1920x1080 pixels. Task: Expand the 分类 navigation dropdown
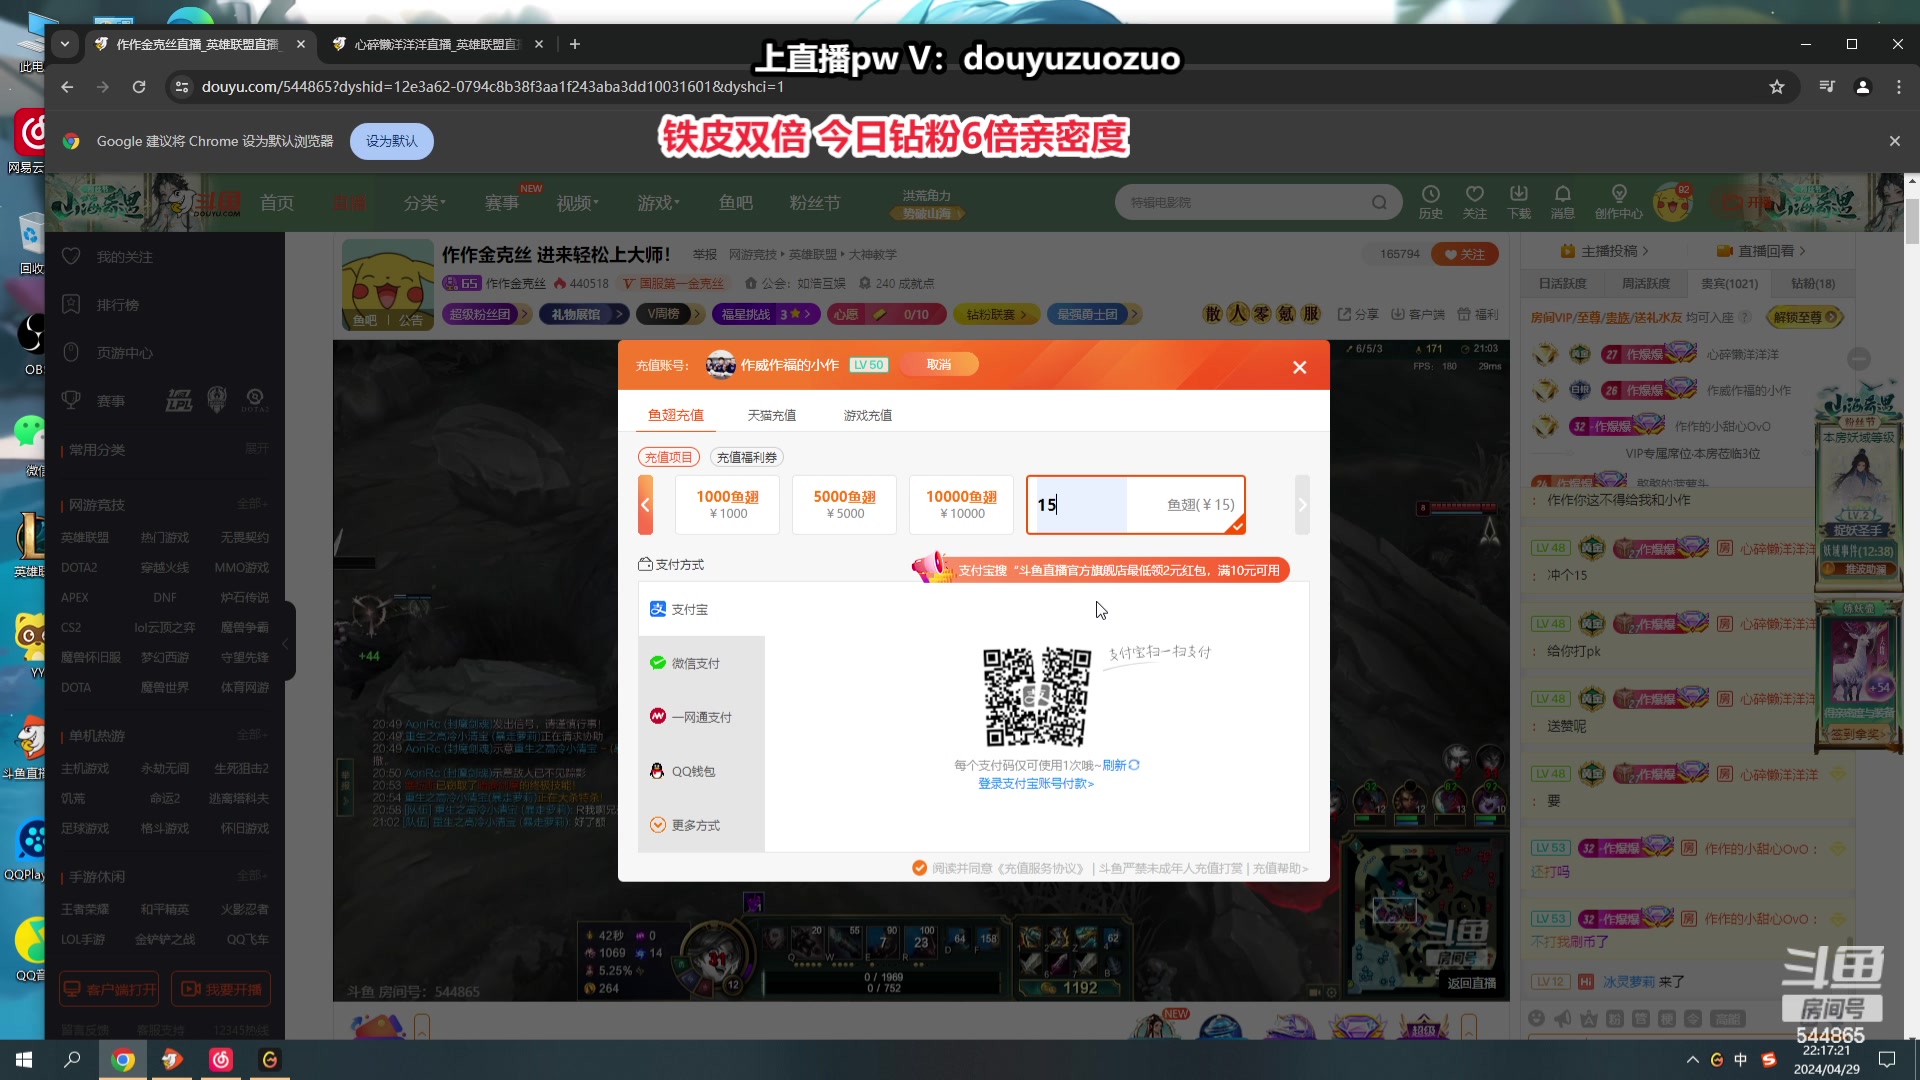pyautogui.click(x=425, y=203)
